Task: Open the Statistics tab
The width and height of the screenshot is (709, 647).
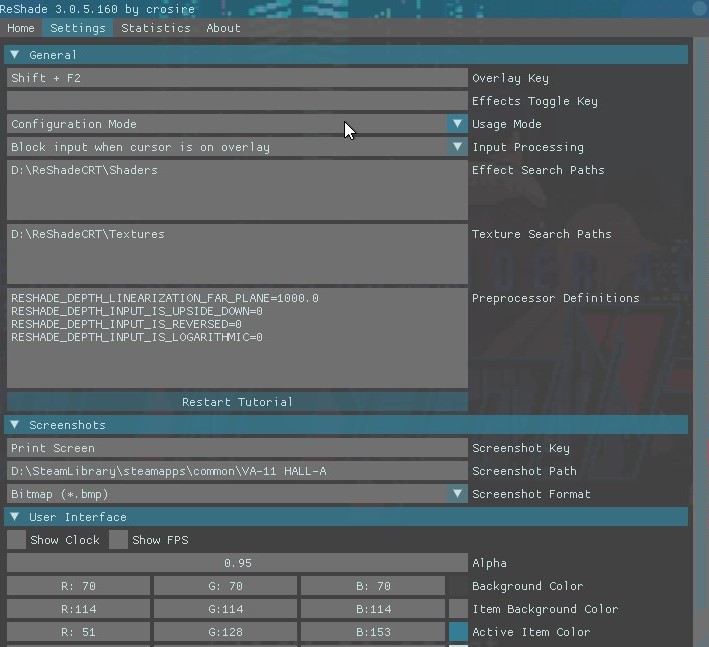Action: [x=156, y=28]
